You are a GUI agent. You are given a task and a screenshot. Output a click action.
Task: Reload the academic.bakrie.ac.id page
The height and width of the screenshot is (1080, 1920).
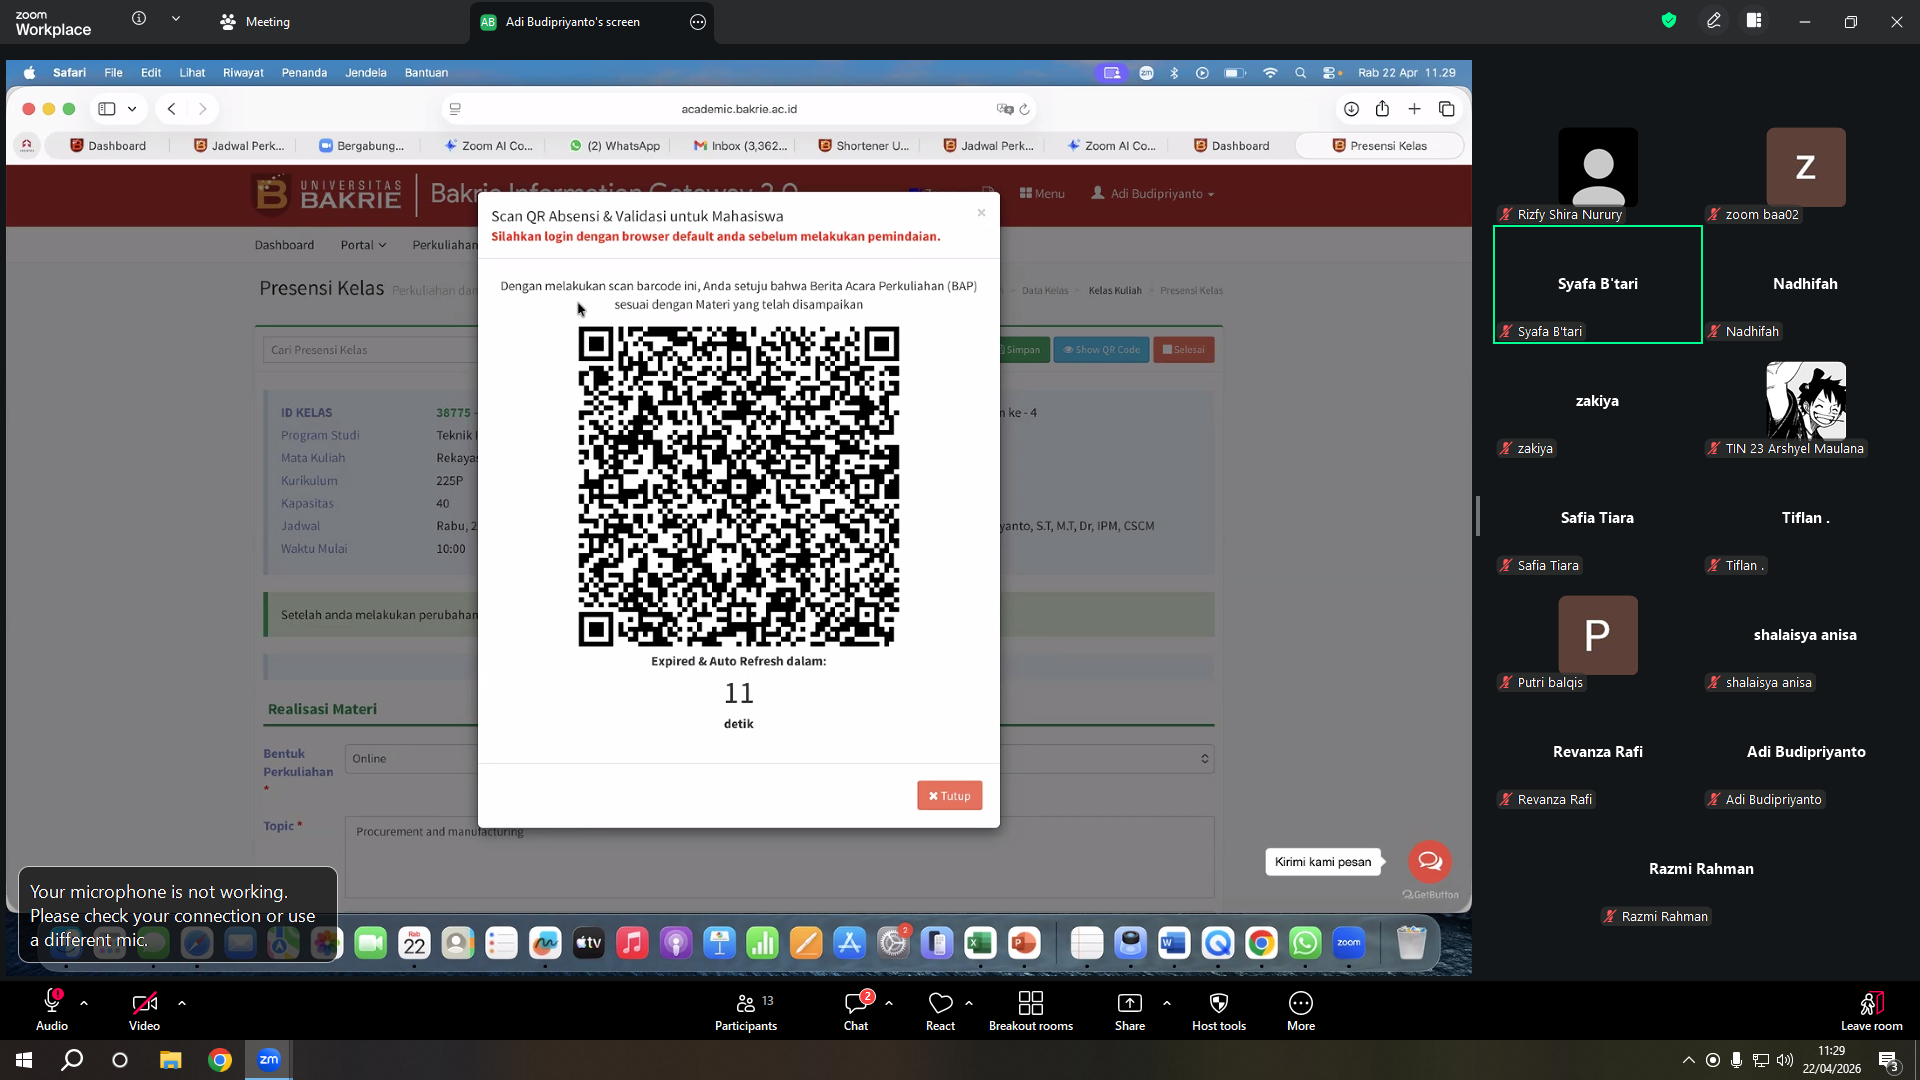pyautogui.click(x=1024, y=109)
